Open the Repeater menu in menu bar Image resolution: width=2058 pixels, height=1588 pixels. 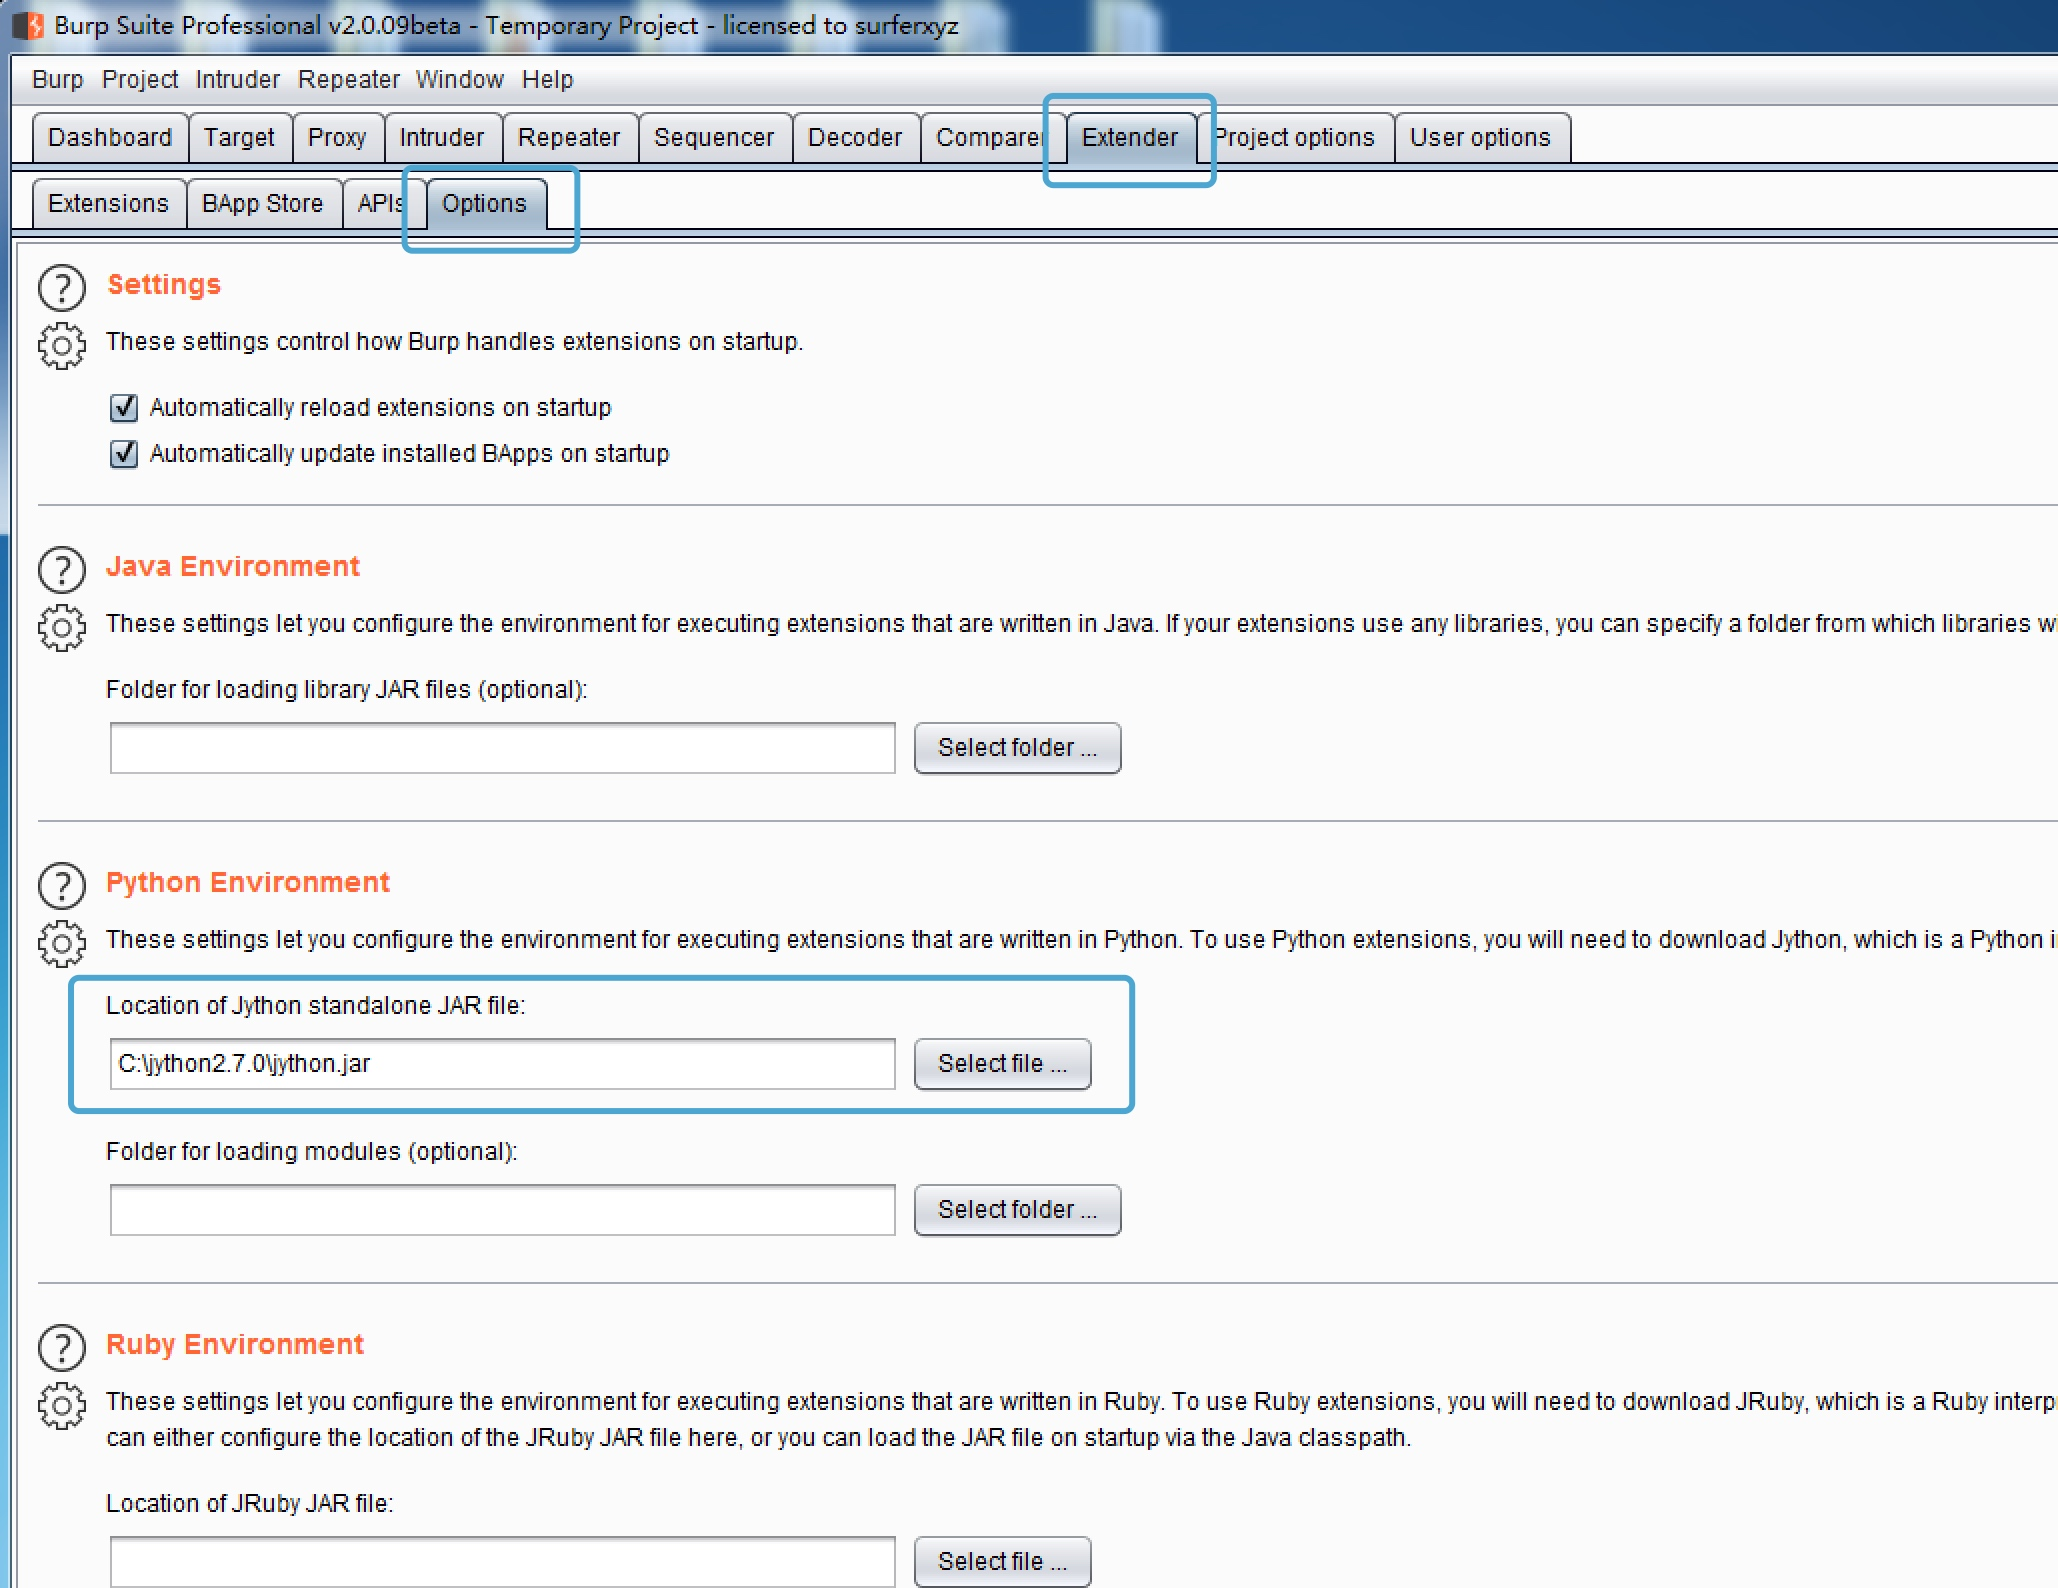click(349, 80)
